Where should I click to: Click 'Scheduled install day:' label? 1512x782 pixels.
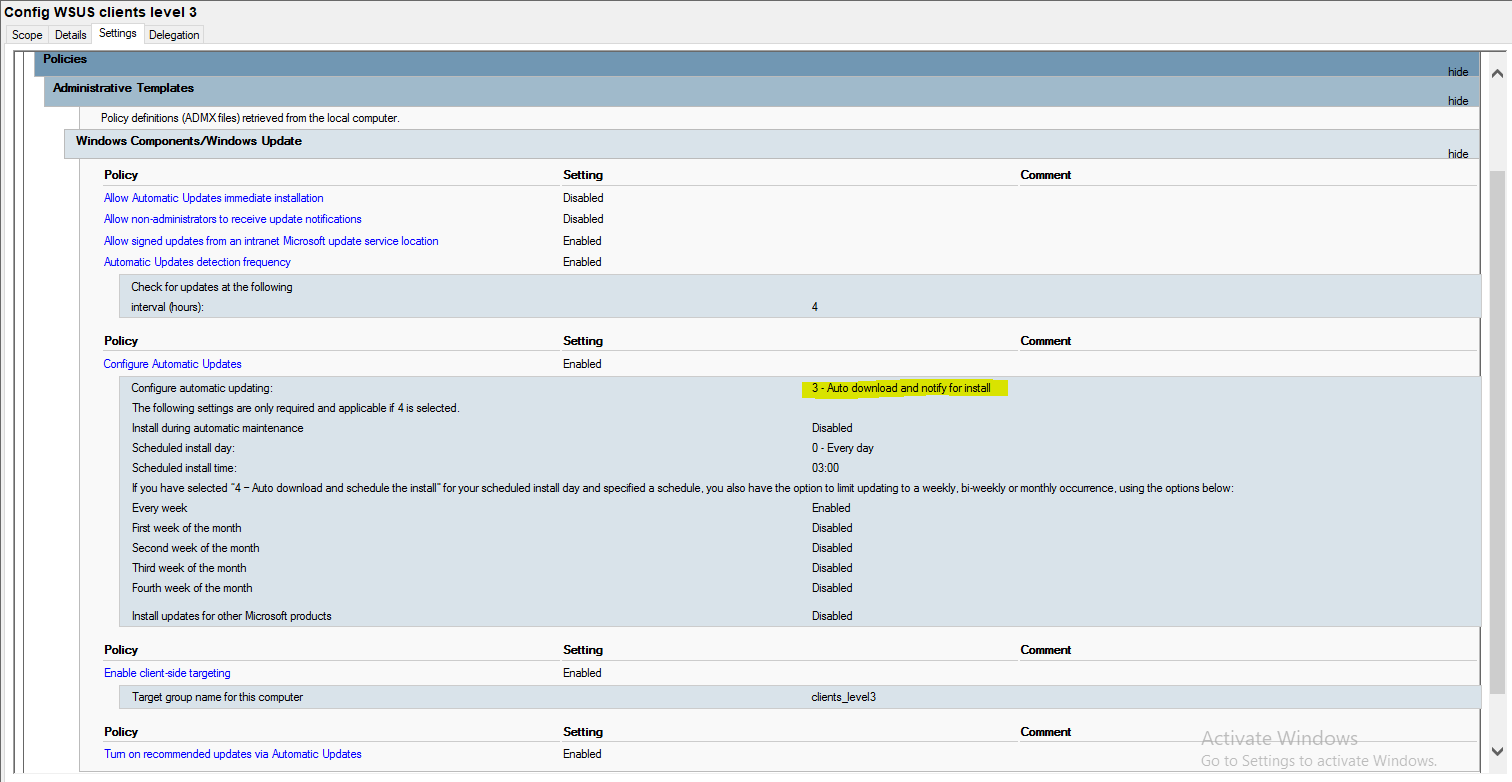[183, 448]
